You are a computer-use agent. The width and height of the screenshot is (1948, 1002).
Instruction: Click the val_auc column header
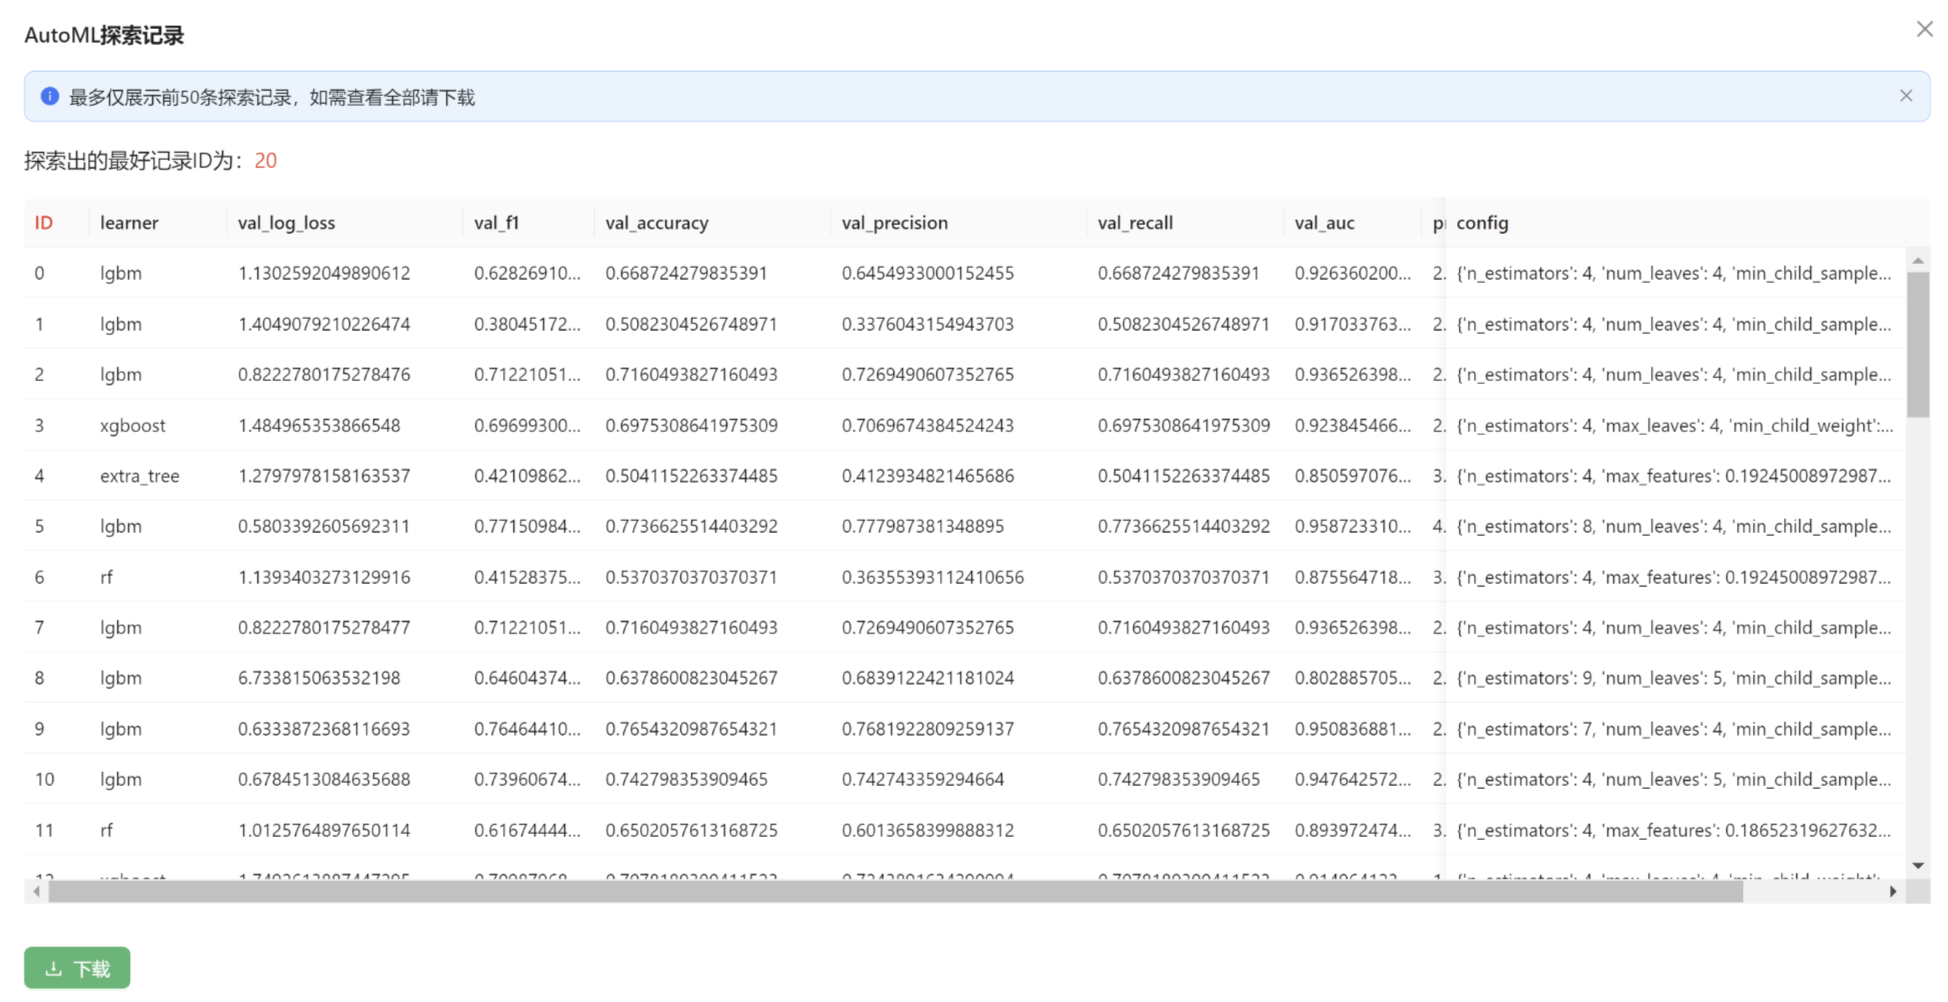(x=1324, y=223)
